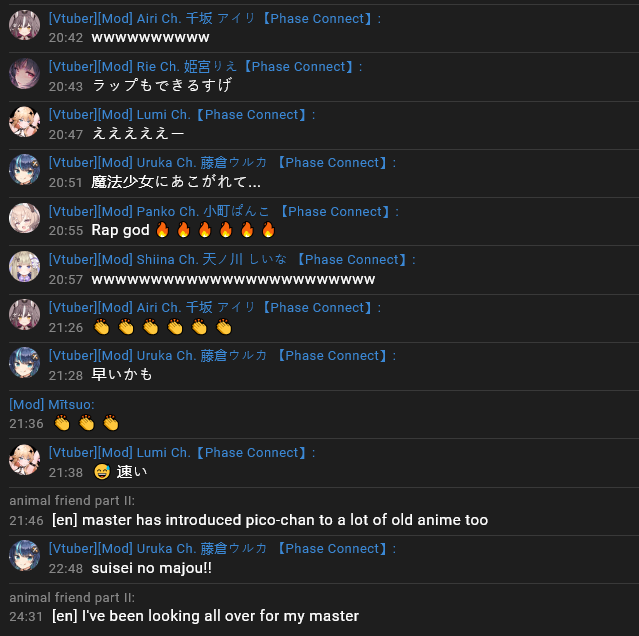Image resolution: width=639 pixels, height=636 pixels.
Task: Select the [Mod] Mītsuo username
Action: coord(52,405)
